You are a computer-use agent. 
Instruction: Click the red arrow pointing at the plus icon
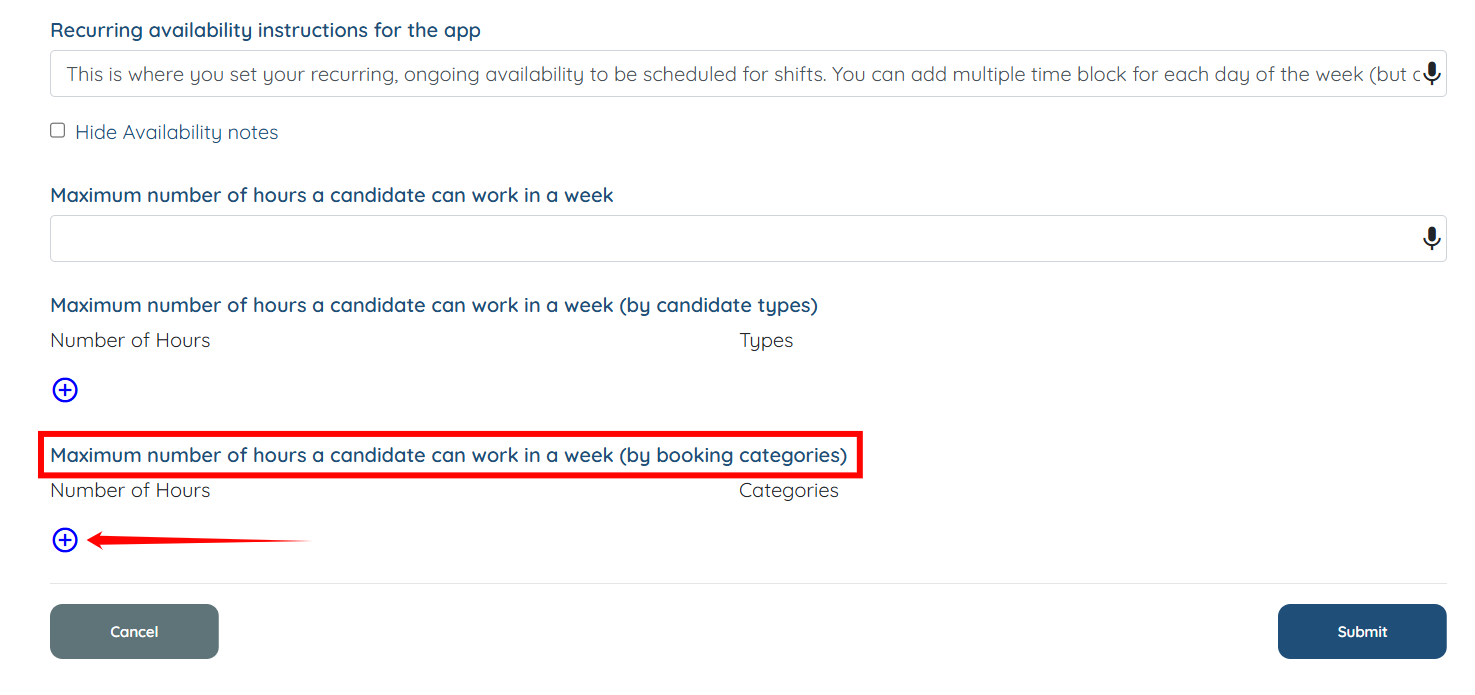coord(200,541)
